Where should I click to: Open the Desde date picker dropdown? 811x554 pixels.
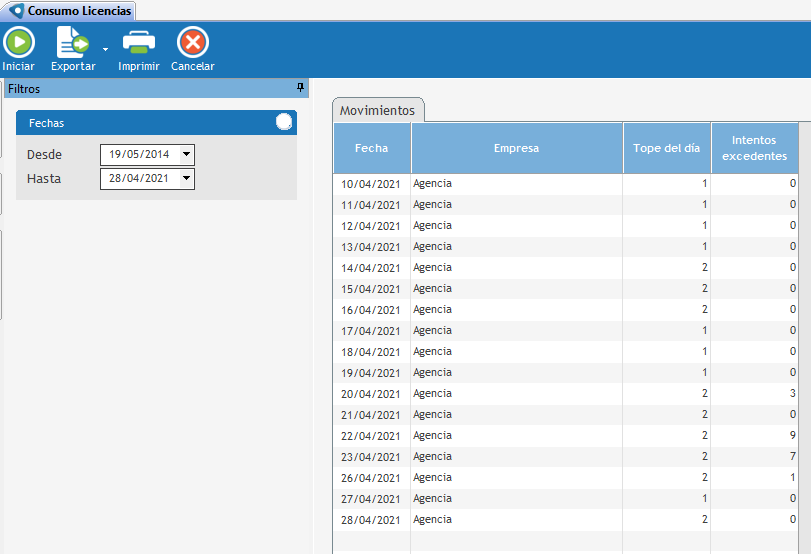(186, 155)
